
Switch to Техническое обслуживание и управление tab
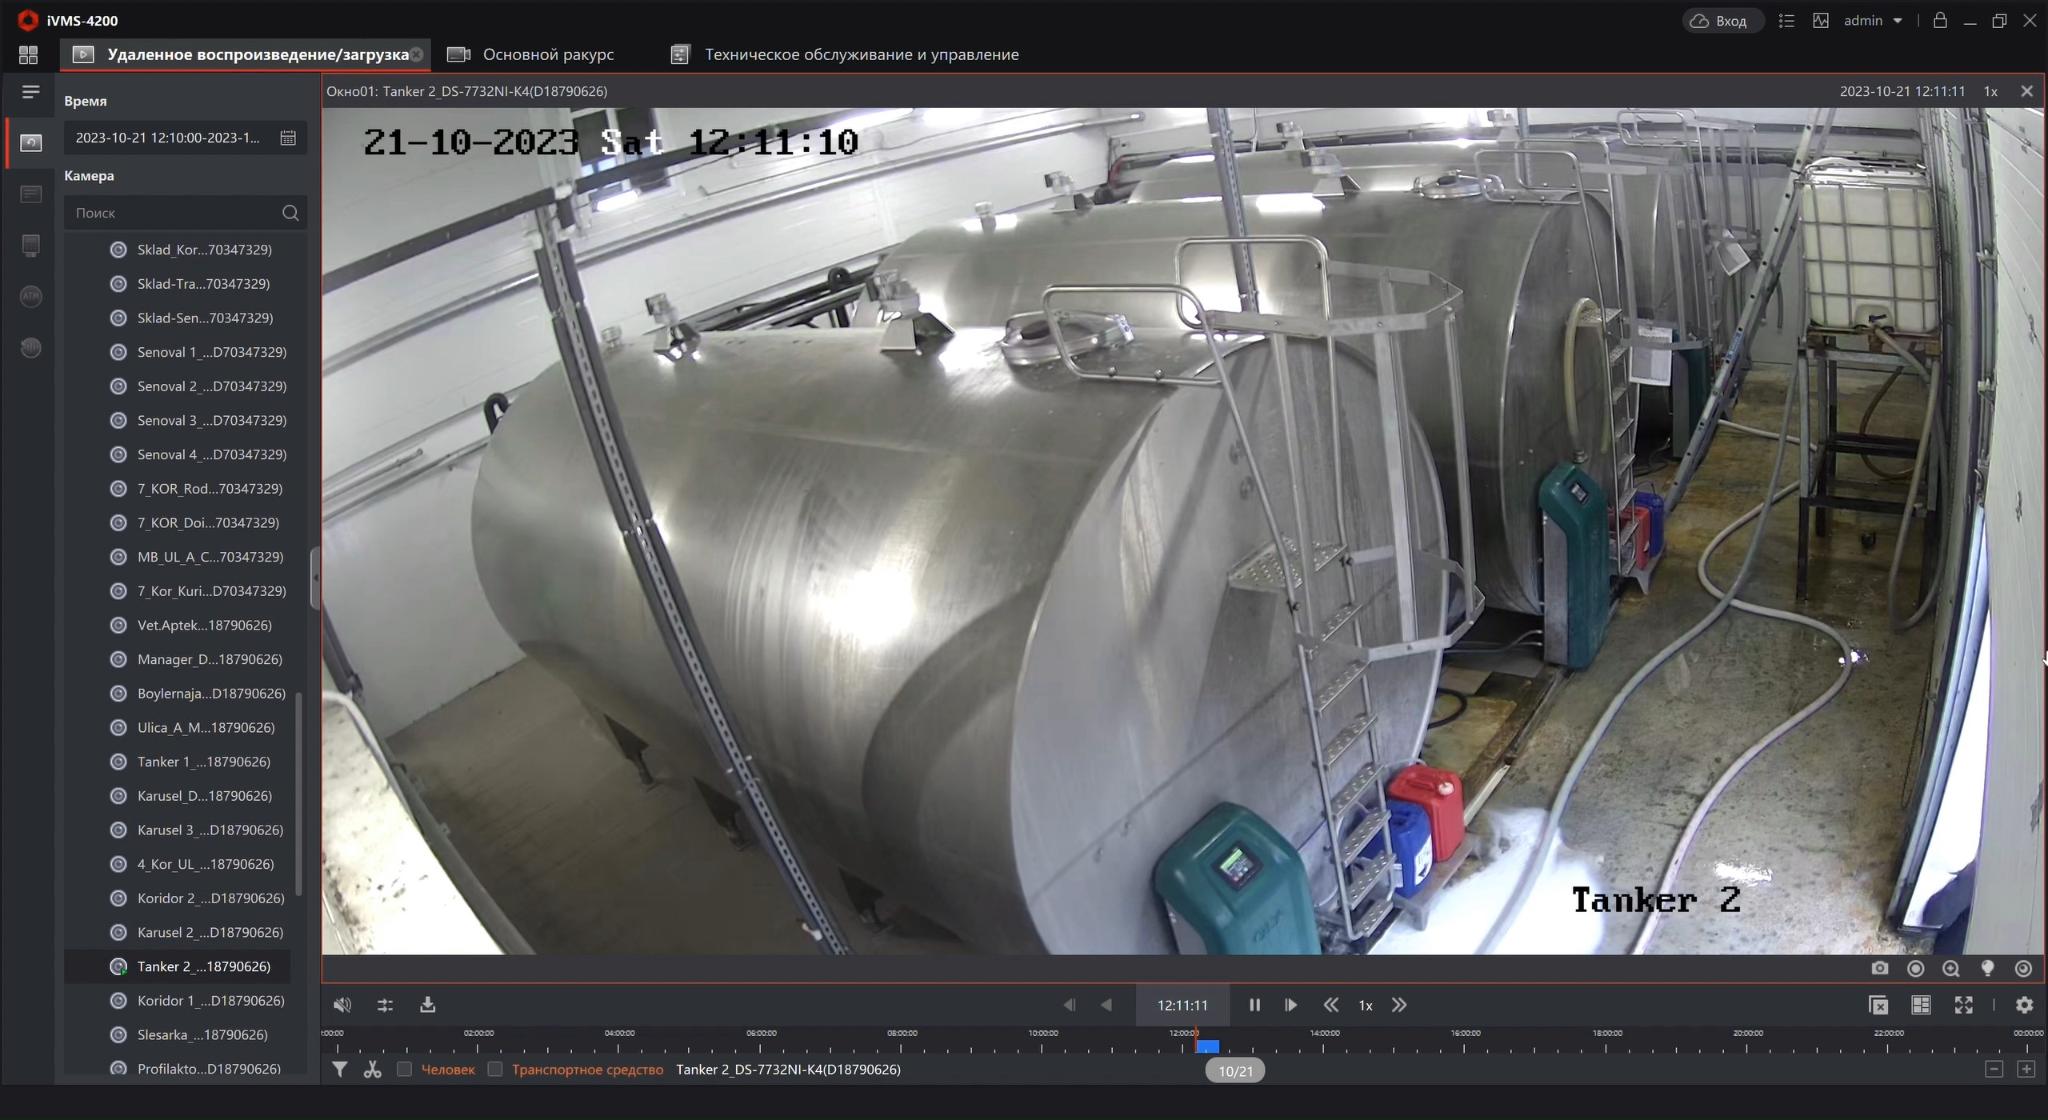[845, 54]
